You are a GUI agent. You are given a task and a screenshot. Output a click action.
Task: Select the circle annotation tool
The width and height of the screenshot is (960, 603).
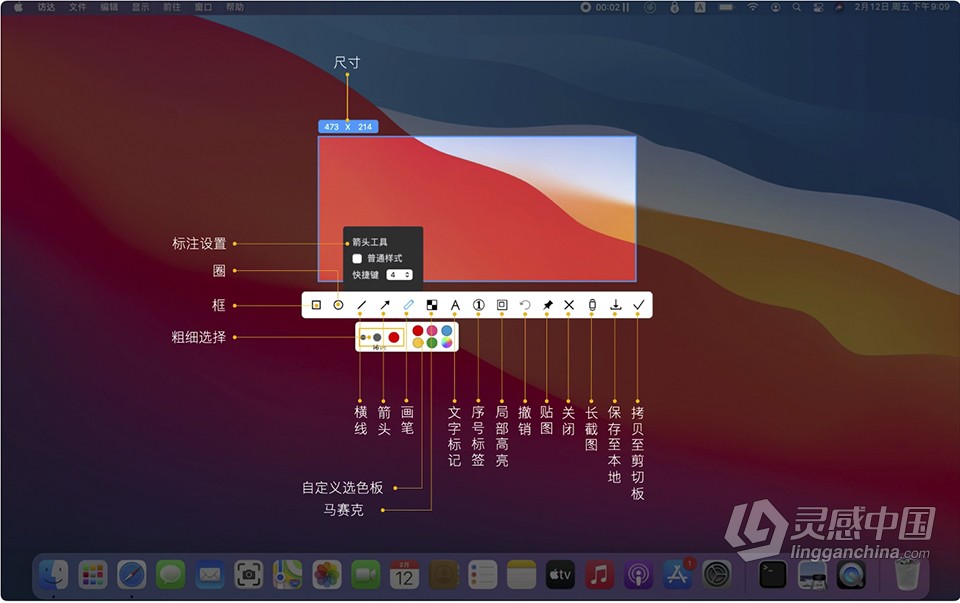coord(339,305)
